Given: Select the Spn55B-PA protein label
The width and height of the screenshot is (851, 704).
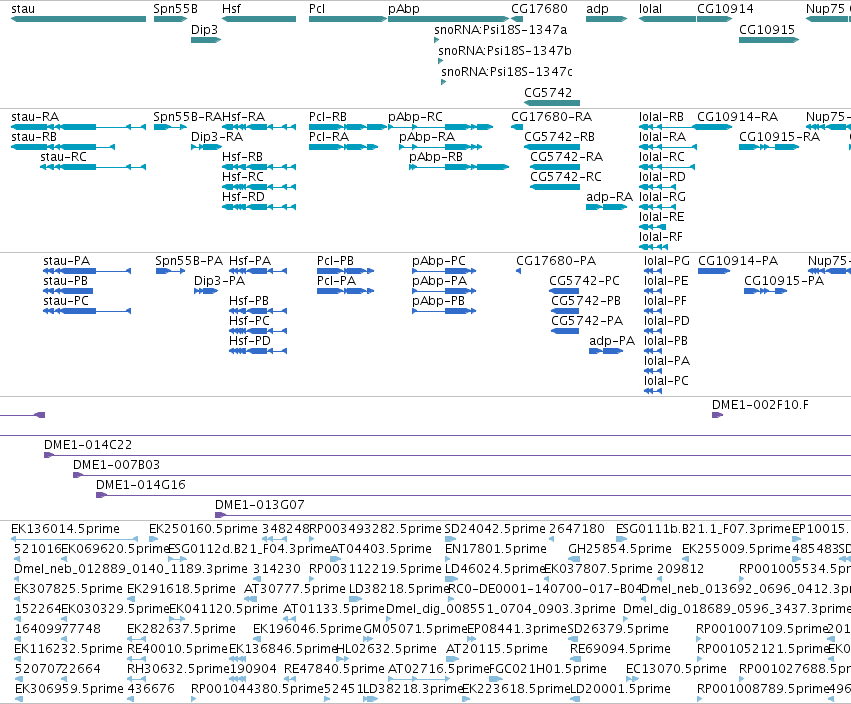Looking at the screenshot, I should click(x=189, y=261).
